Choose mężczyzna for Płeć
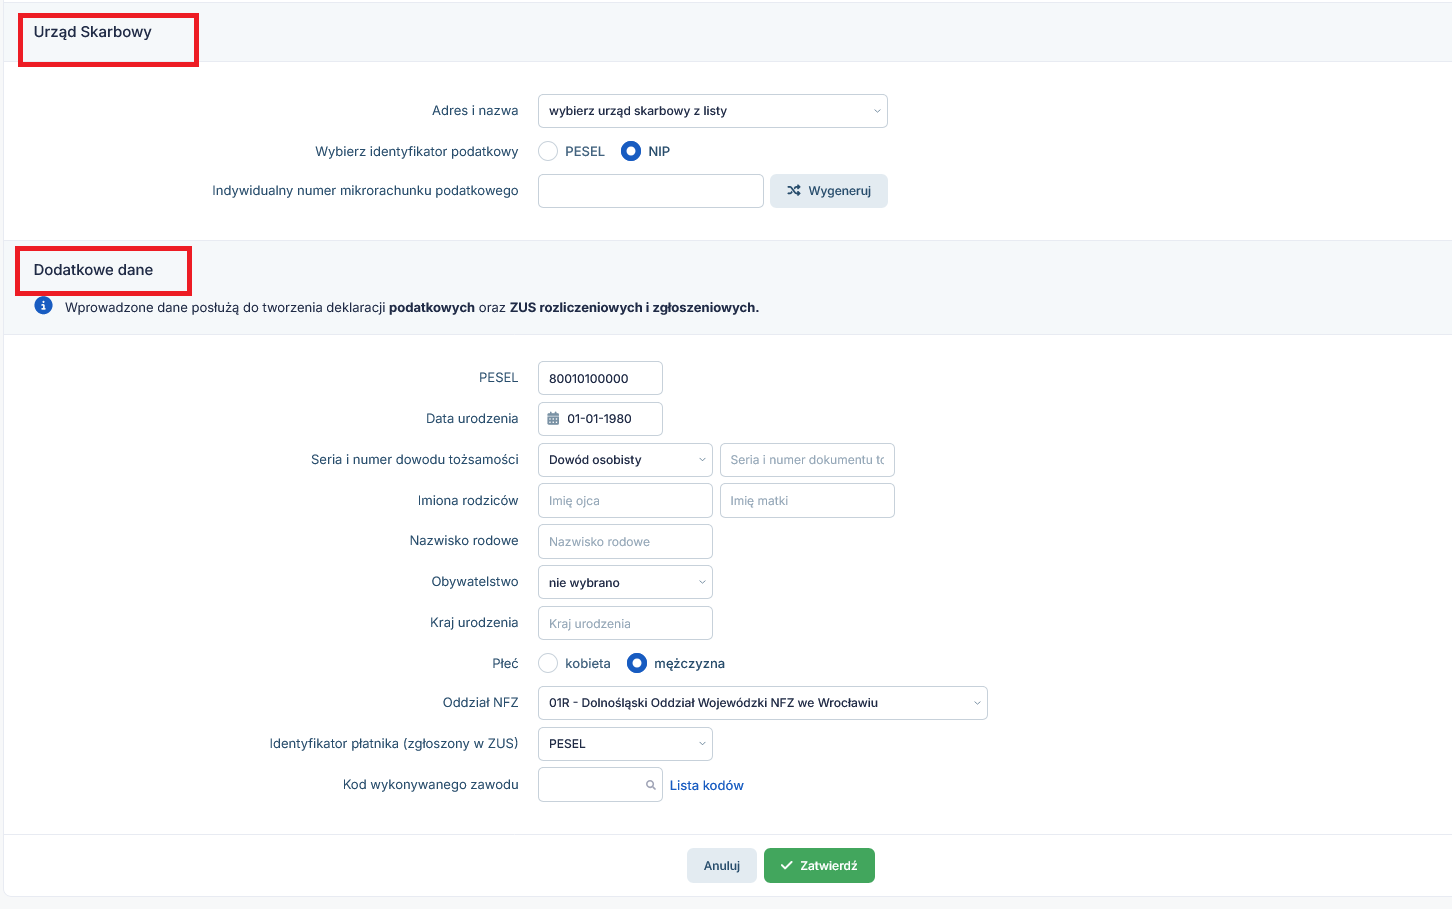Screen dimensions: 1452x909 [x=637, y=663]
